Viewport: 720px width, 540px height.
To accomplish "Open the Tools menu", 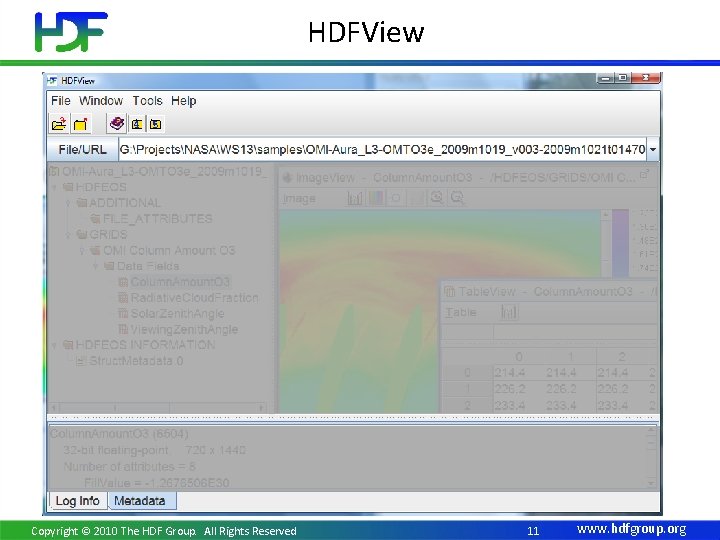I will point(147,101).
